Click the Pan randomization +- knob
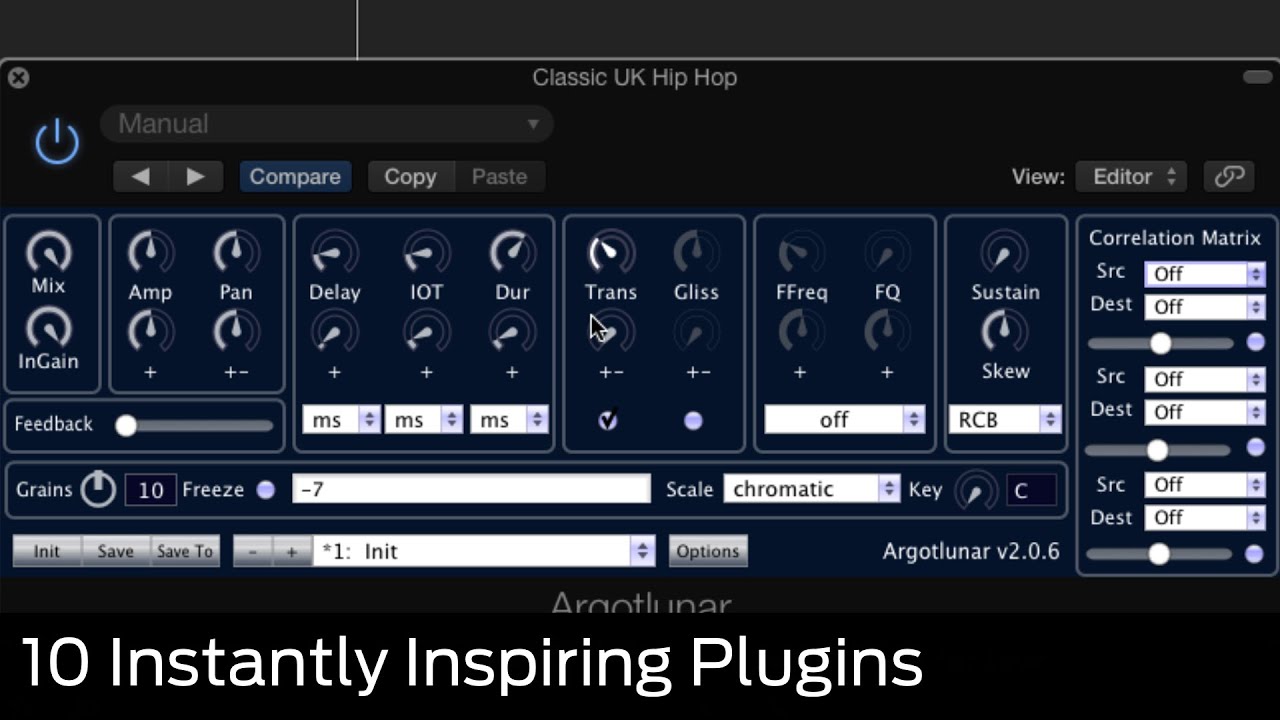The height and width of the screenshot is (720, 1280). click(236, 330)
